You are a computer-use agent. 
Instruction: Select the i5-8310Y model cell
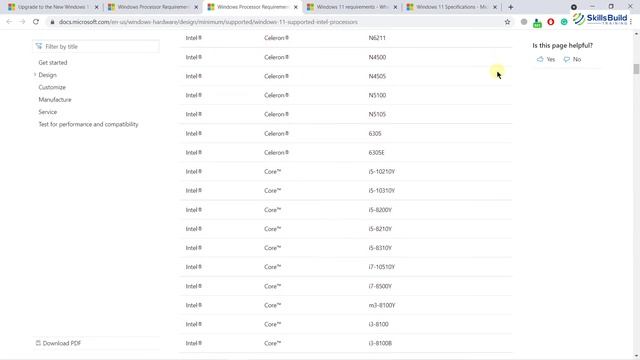point(380,248)
